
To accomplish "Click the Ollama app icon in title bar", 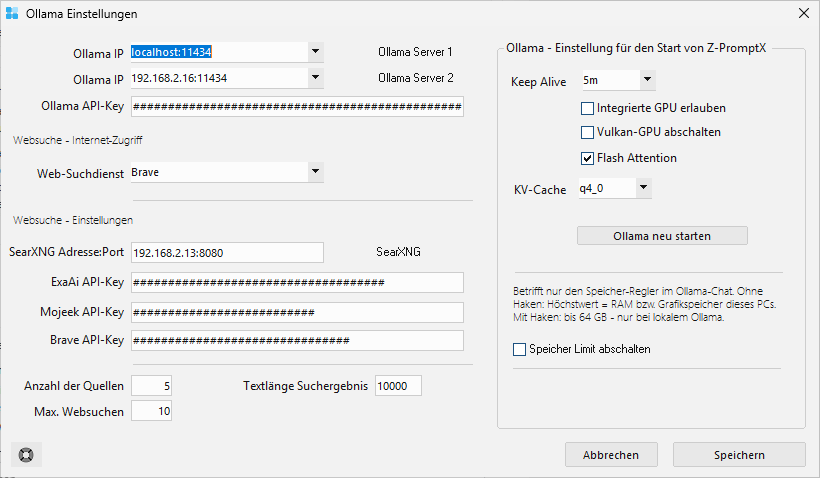I will [12, 13].
